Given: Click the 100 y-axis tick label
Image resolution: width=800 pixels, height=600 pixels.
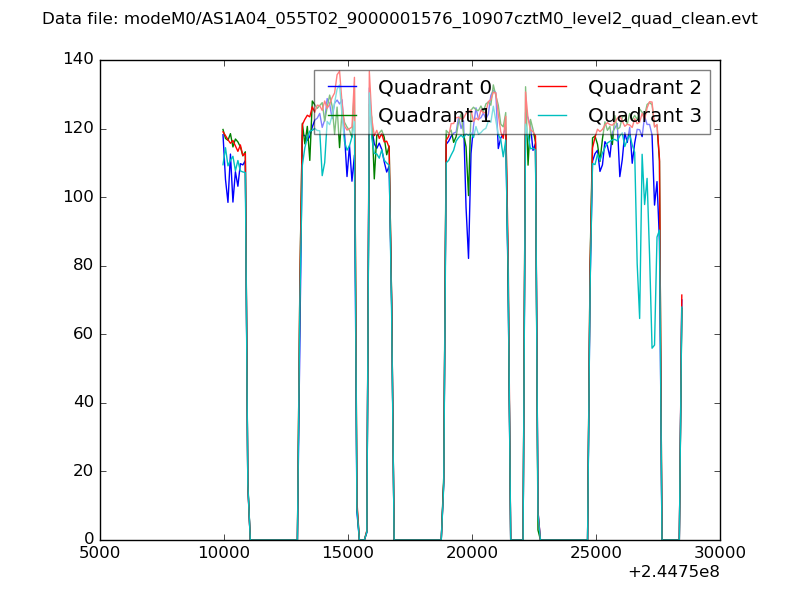Looking at the screenshot, I should pyautogui.click(x=78, y=197).
